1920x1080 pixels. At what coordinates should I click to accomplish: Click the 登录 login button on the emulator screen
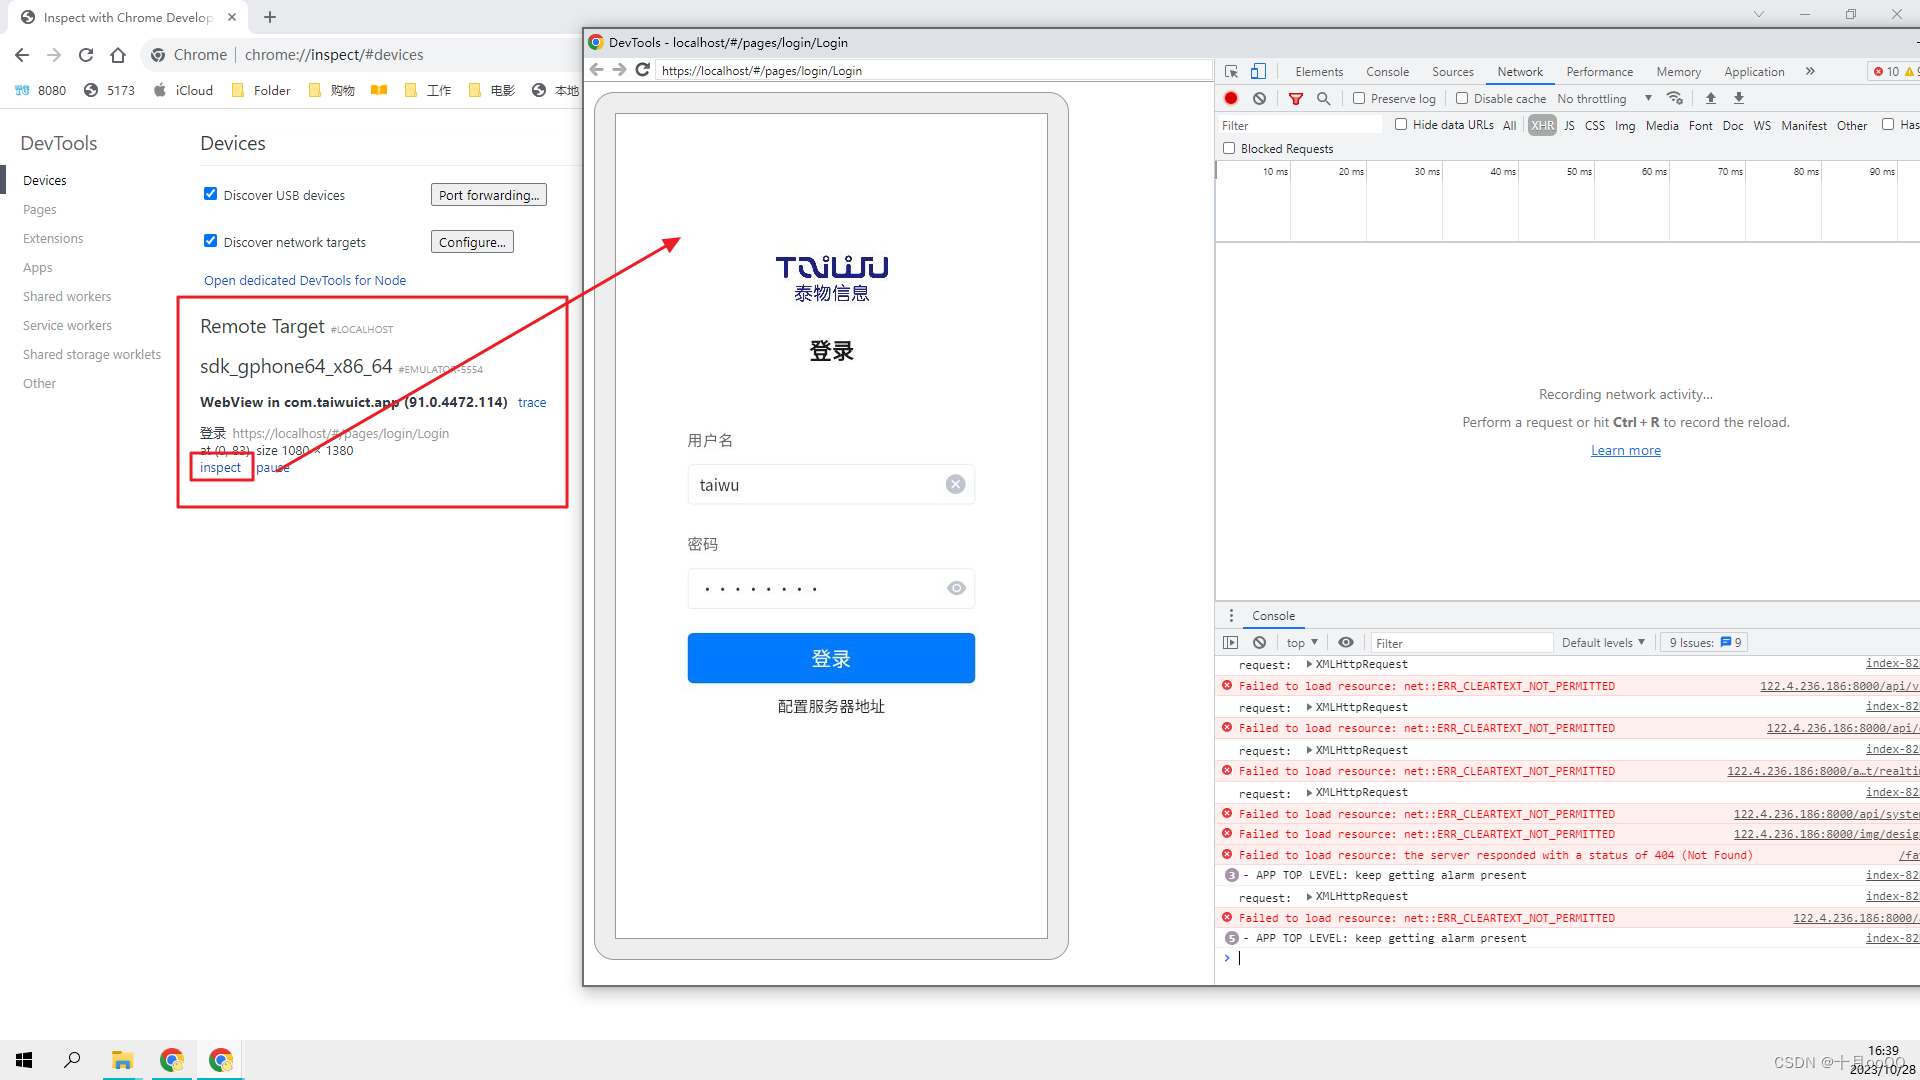[831, 658]
